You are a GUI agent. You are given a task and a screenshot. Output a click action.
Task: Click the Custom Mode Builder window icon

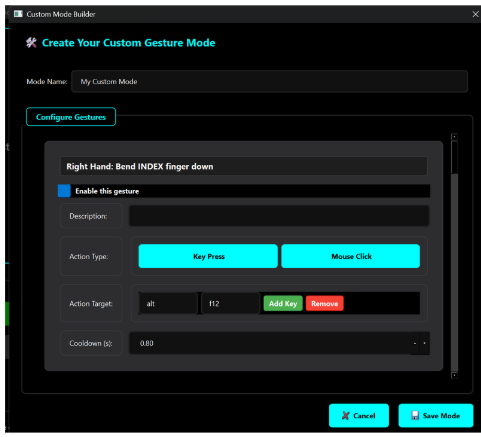18,14
